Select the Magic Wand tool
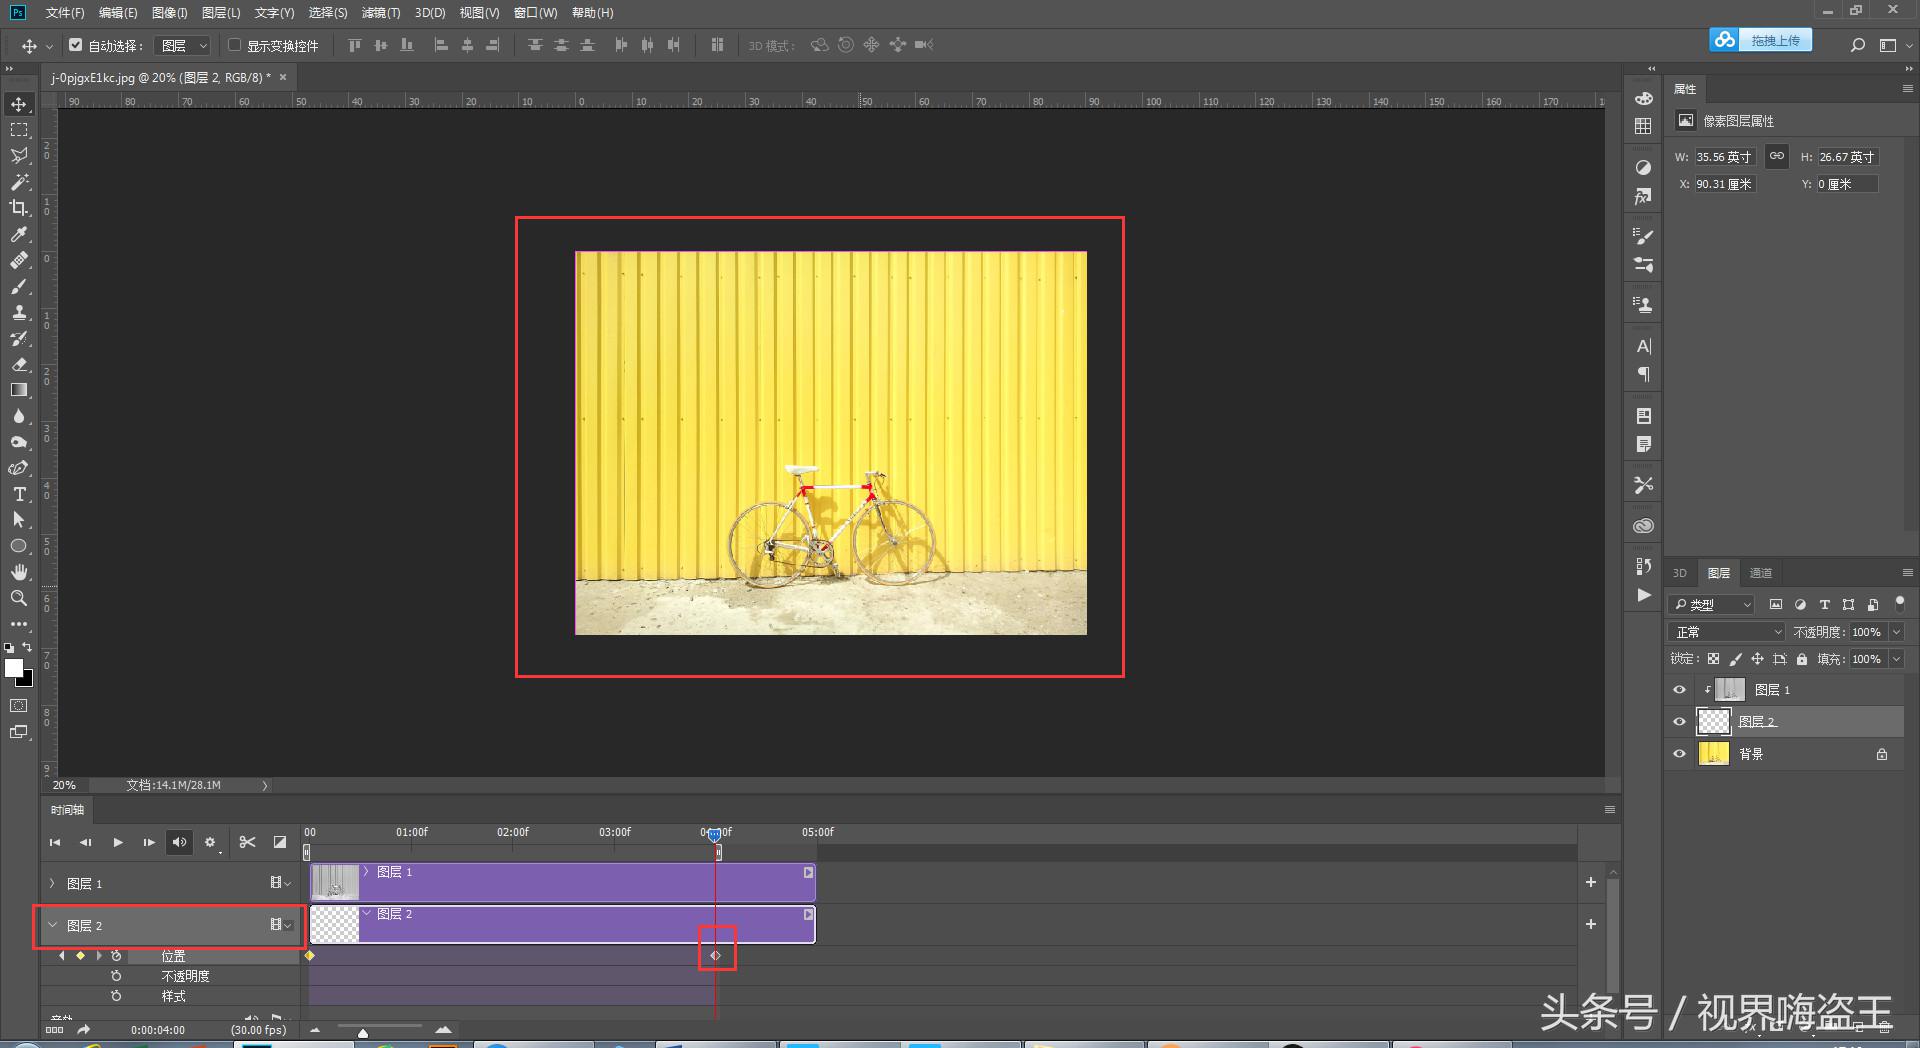Image resolution: width=1920 pixels, height=1048 pixels. tap(19, 182)
